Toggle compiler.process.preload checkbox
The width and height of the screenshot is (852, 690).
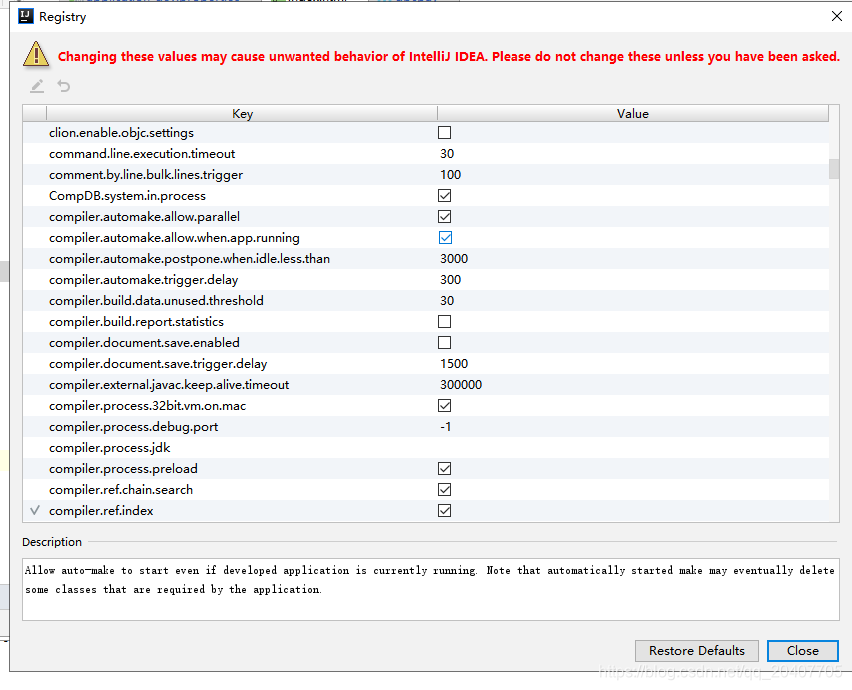(444, 469)
